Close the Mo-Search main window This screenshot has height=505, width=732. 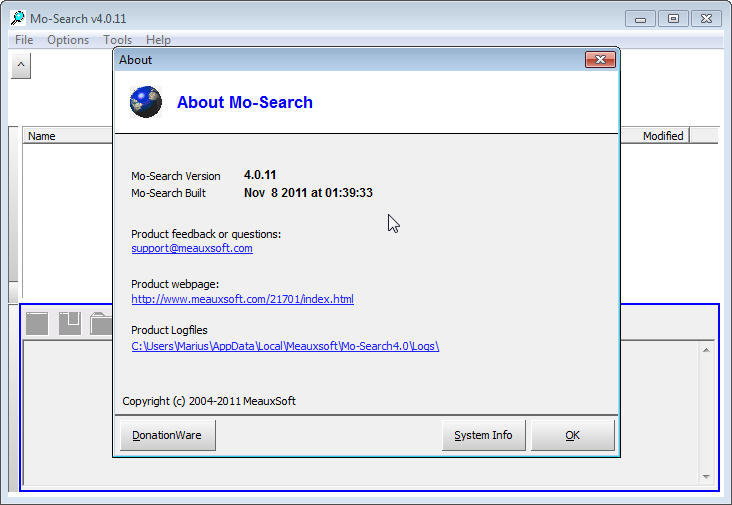tap(706, 19)
